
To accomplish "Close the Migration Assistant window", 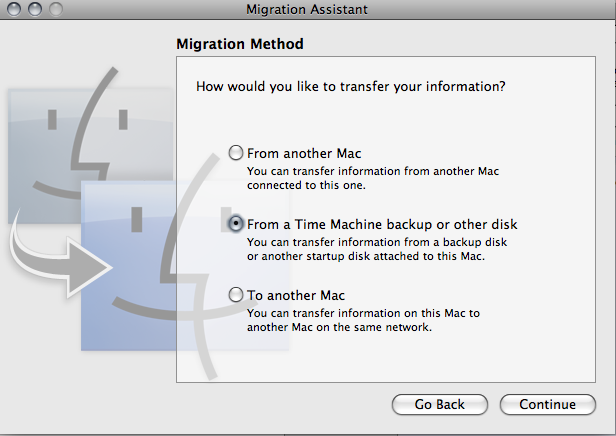I will pyautogui.click(x=13, y=9).
